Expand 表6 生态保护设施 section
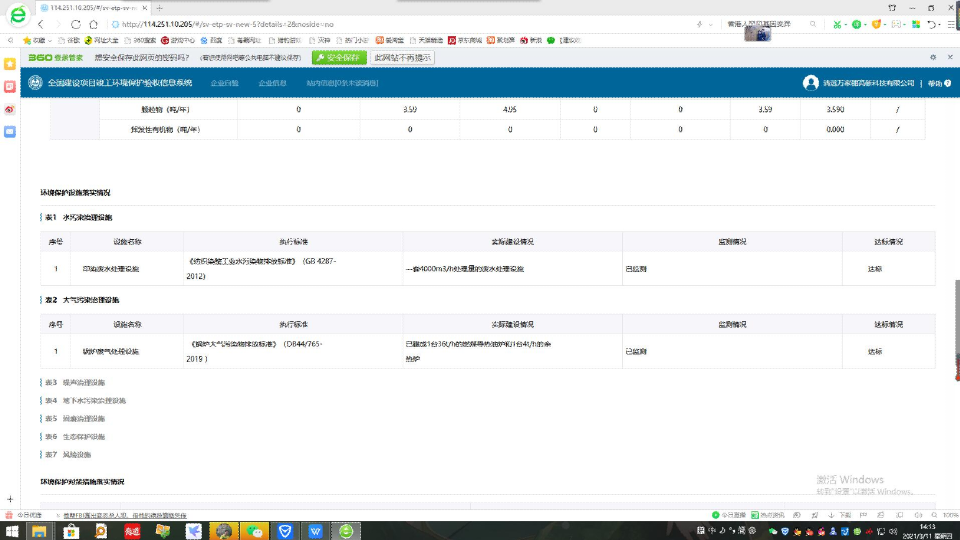 tap(75, 436)
